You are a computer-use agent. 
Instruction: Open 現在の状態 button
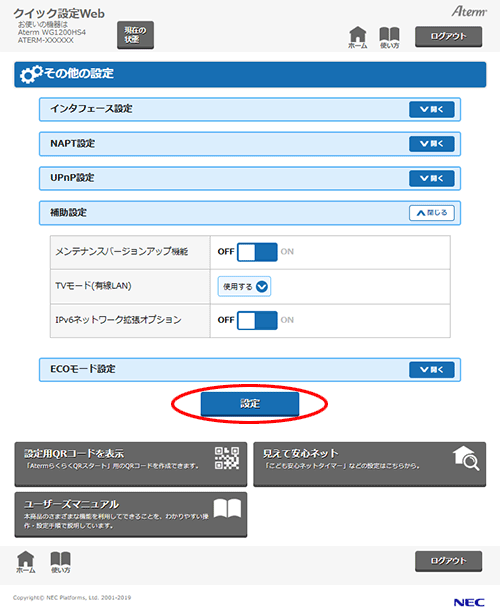[x=136, y=35]
